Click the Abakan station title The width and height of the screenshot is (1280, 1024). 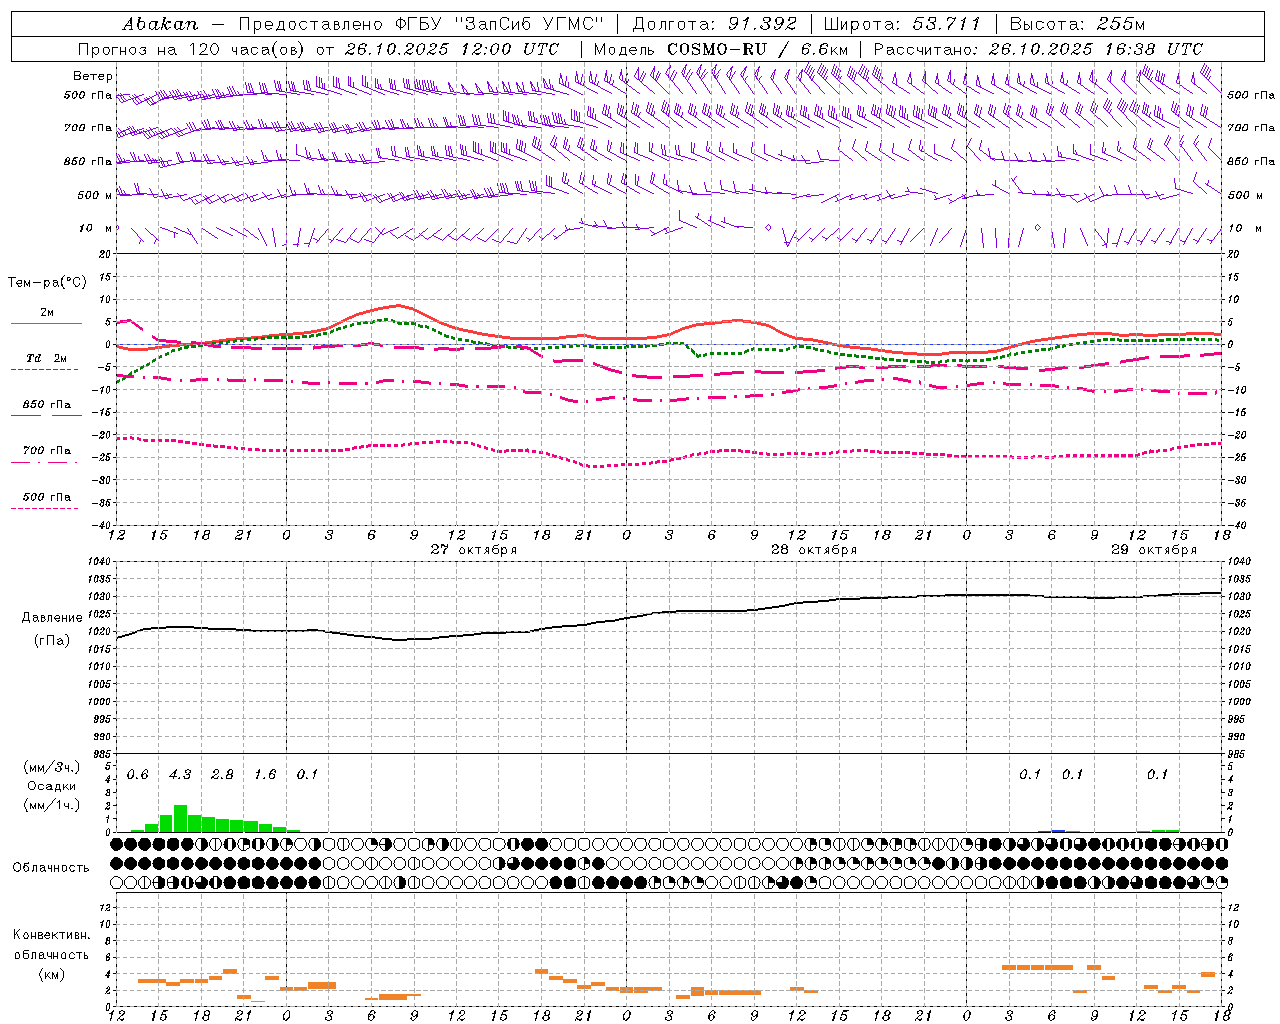pyautogui.click(x=160, y=24)
